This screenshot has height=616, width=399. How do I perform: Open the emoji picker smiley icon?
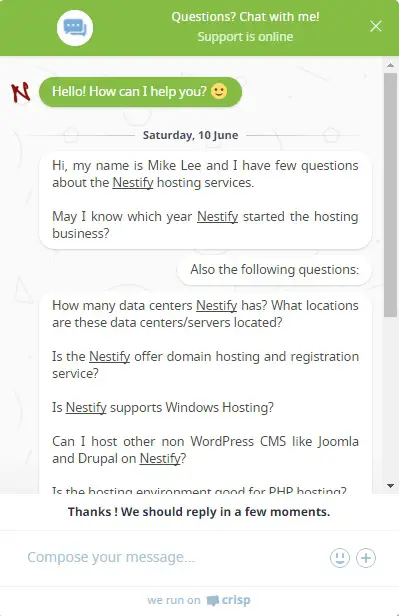tap(340, 557)
